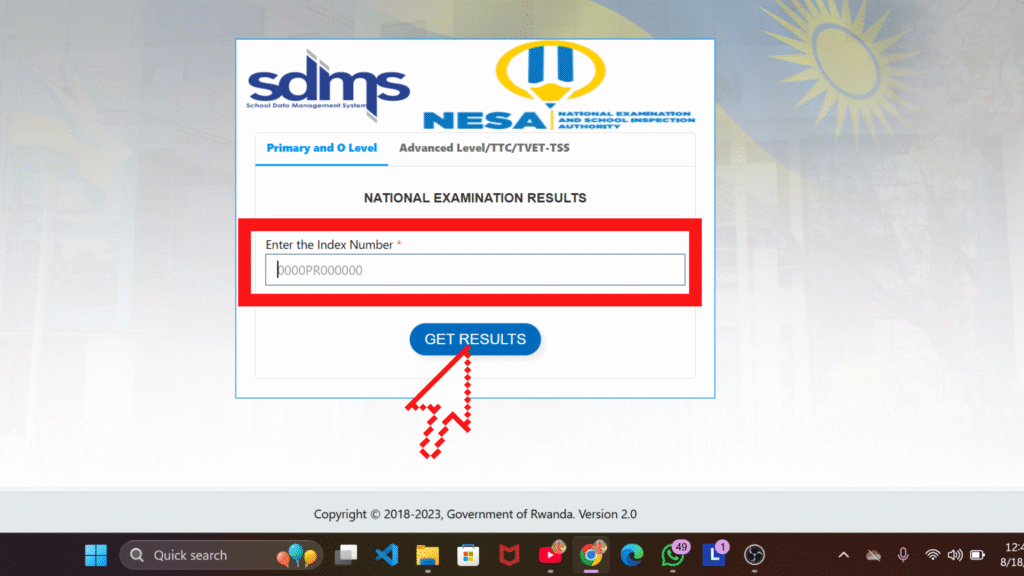The image size is (1024, 576).
Task: Open OBS Studio from the taskbar
Action: coord(754,555)
